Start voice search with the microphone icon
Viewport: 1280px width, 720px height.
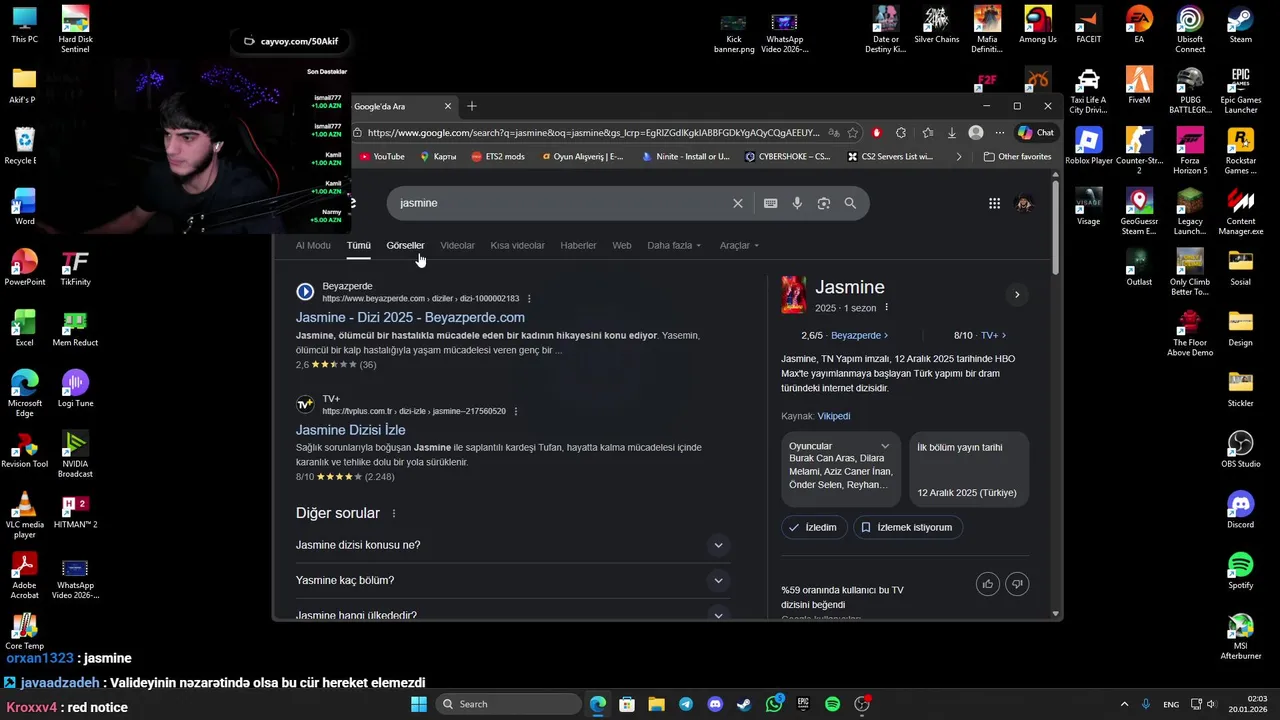(797, 203)
